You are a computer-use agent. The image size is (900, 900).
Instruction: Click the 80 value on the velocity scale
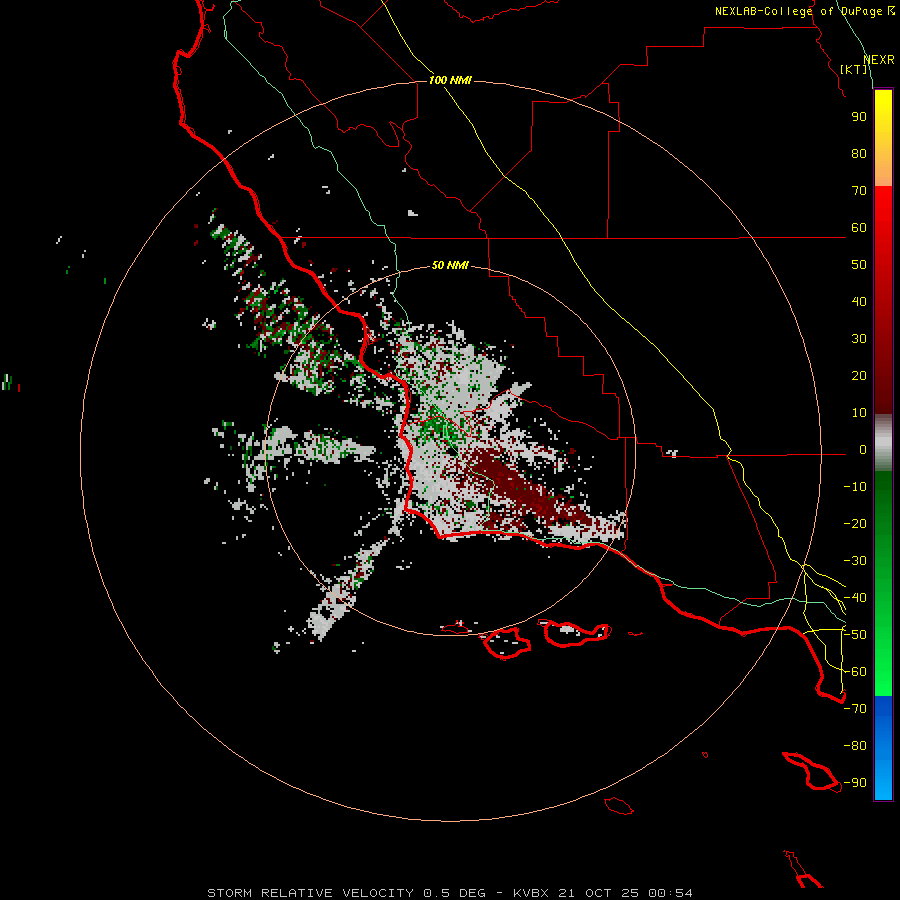point(859,154)
